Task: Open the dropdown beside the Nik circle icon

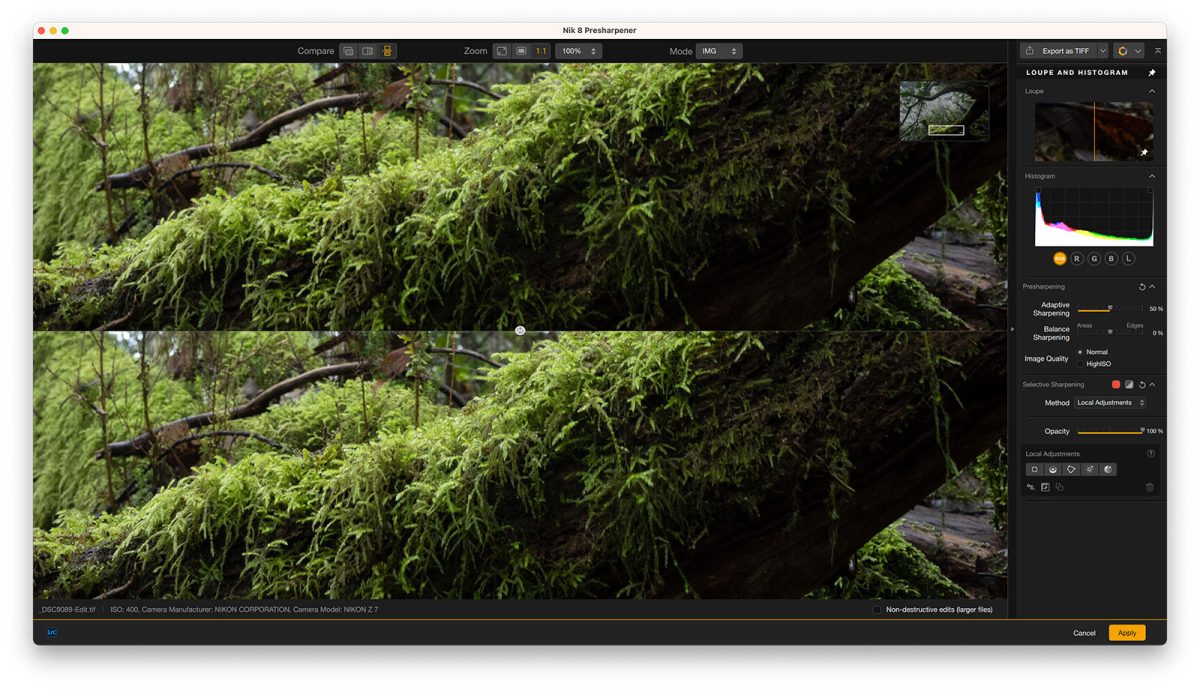Action: click(1137, 51)
